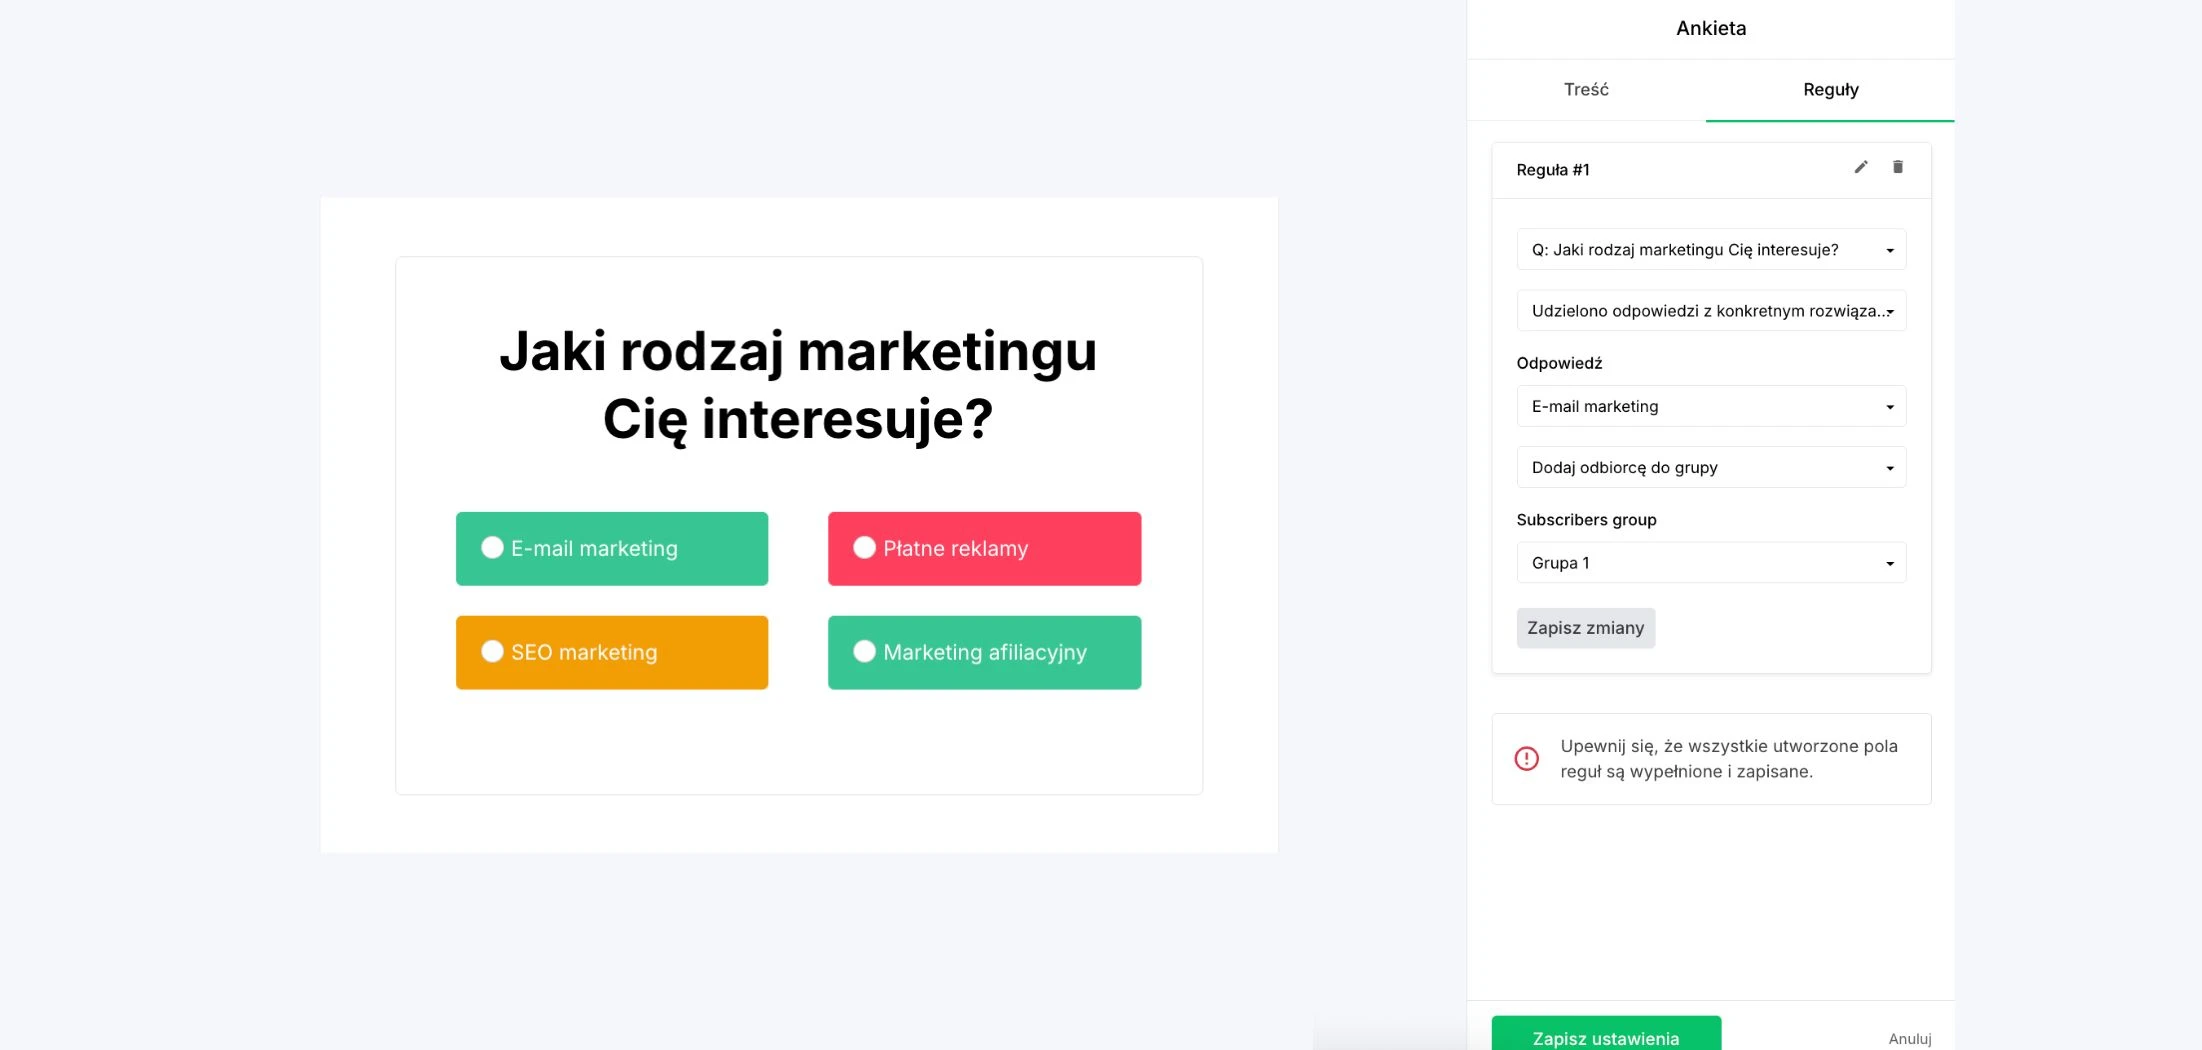2202x1050 pixels.
Task: Click the Zapisz zmiany button
Action: (x=1585, y=628)
